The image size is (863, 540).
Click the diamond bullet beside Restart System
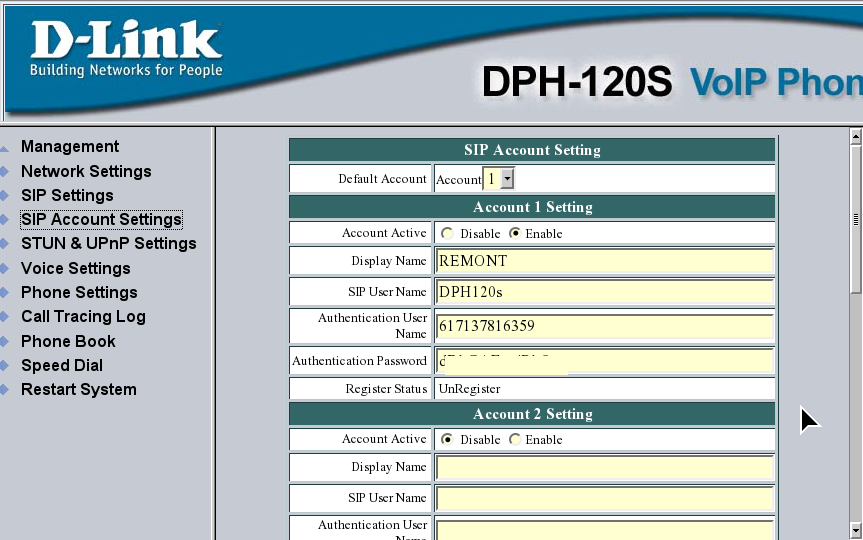4,389
